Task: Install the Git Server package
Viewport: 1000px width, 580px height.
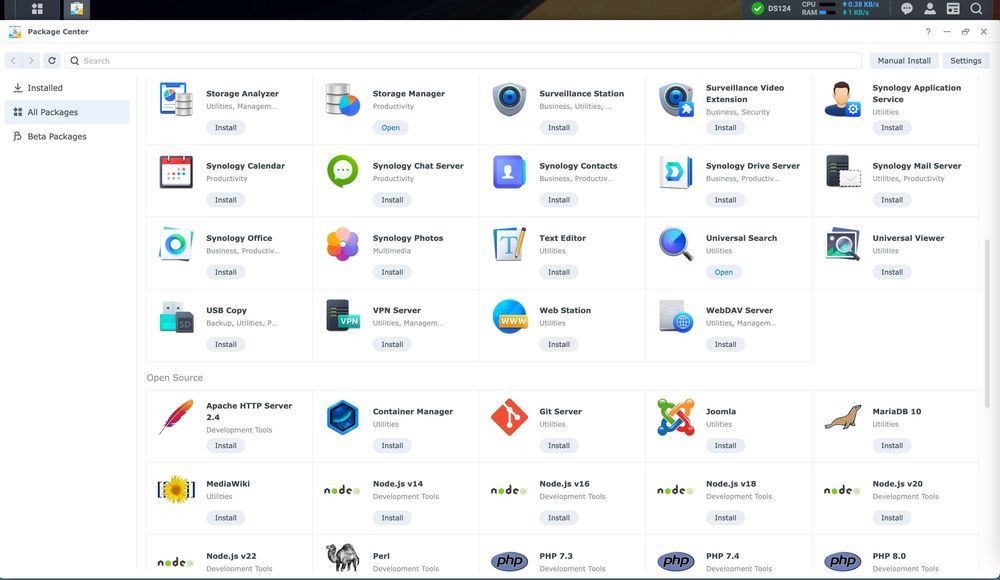Action: (x=559, y=445)
